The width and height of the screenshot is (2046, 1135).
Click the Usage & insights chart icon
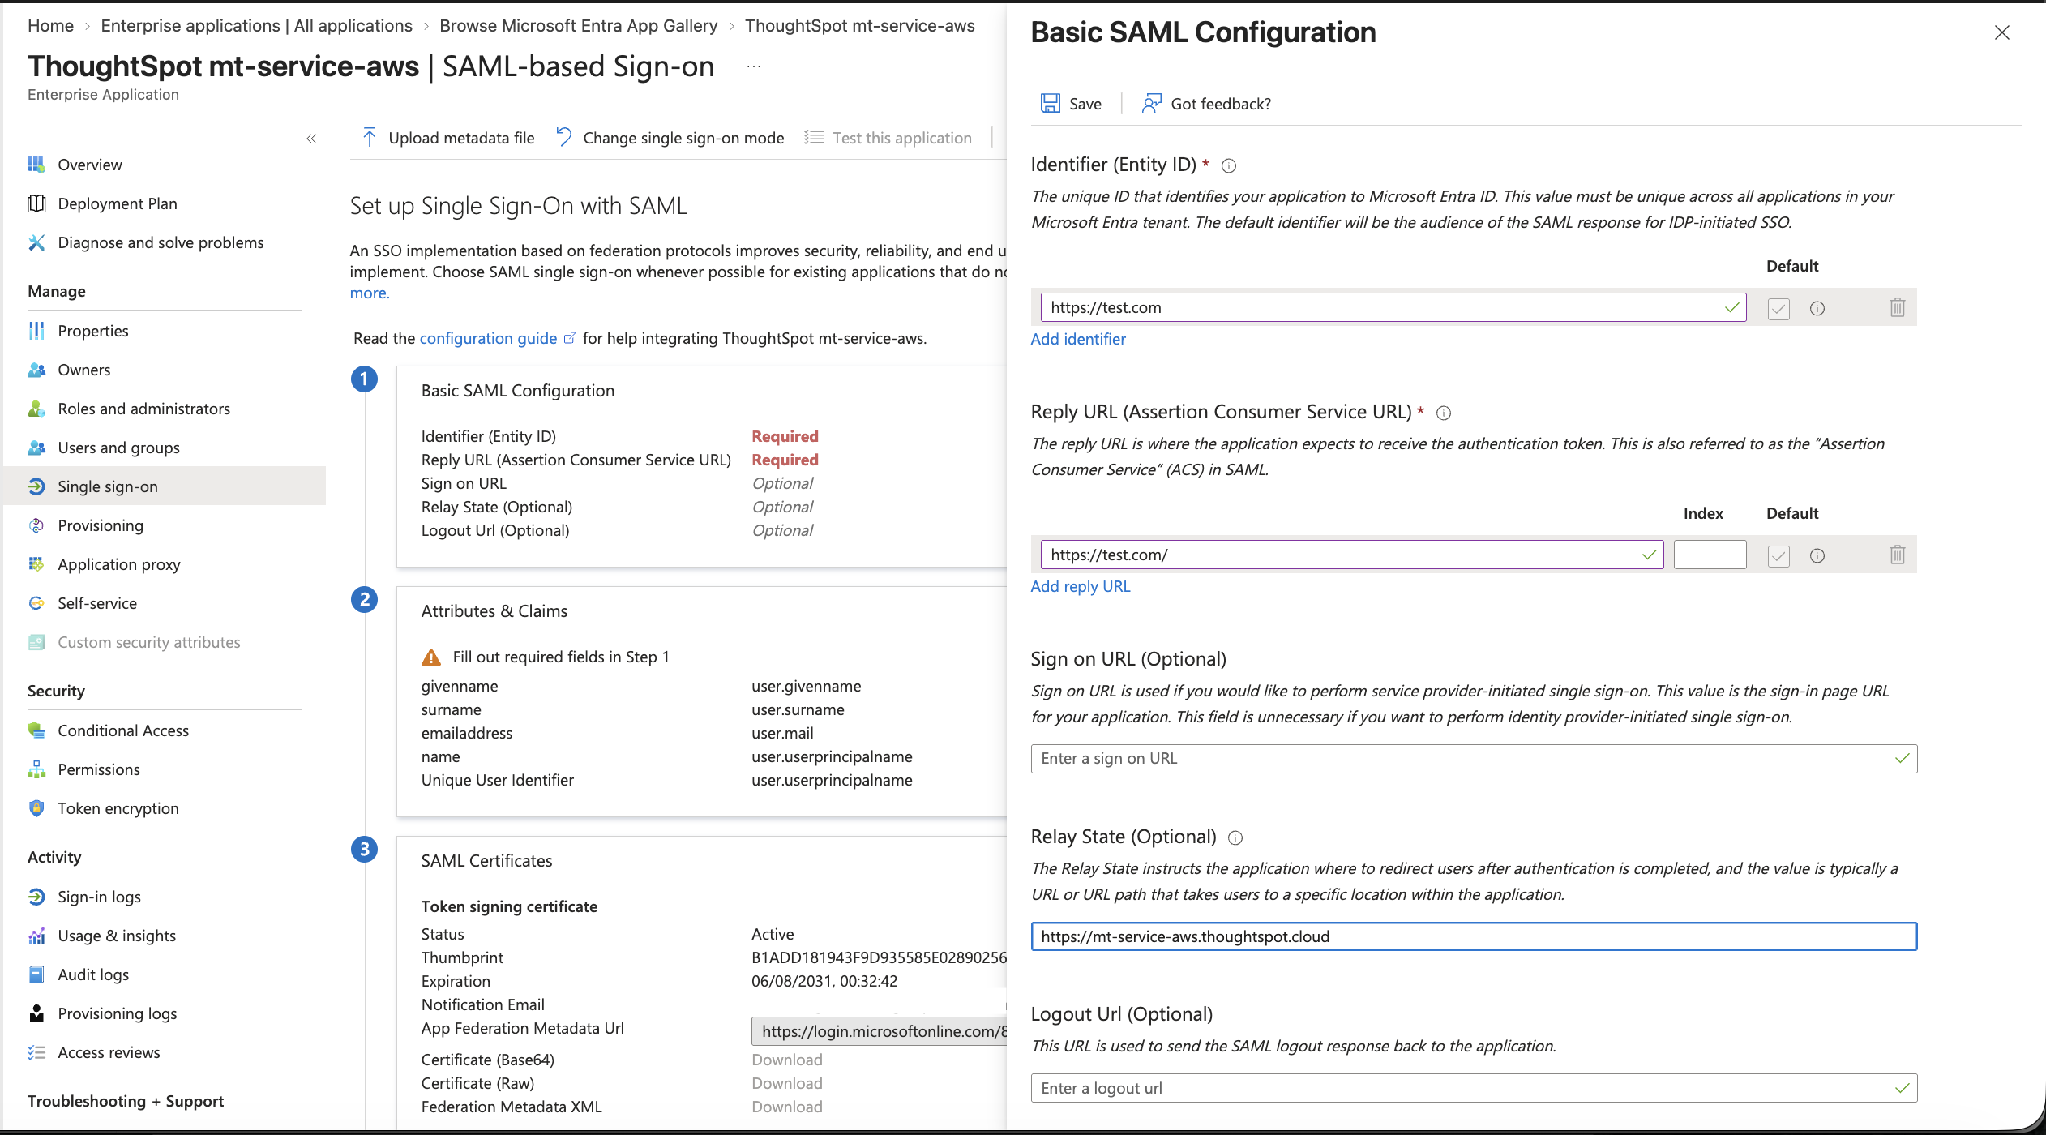tap(37, 935)
